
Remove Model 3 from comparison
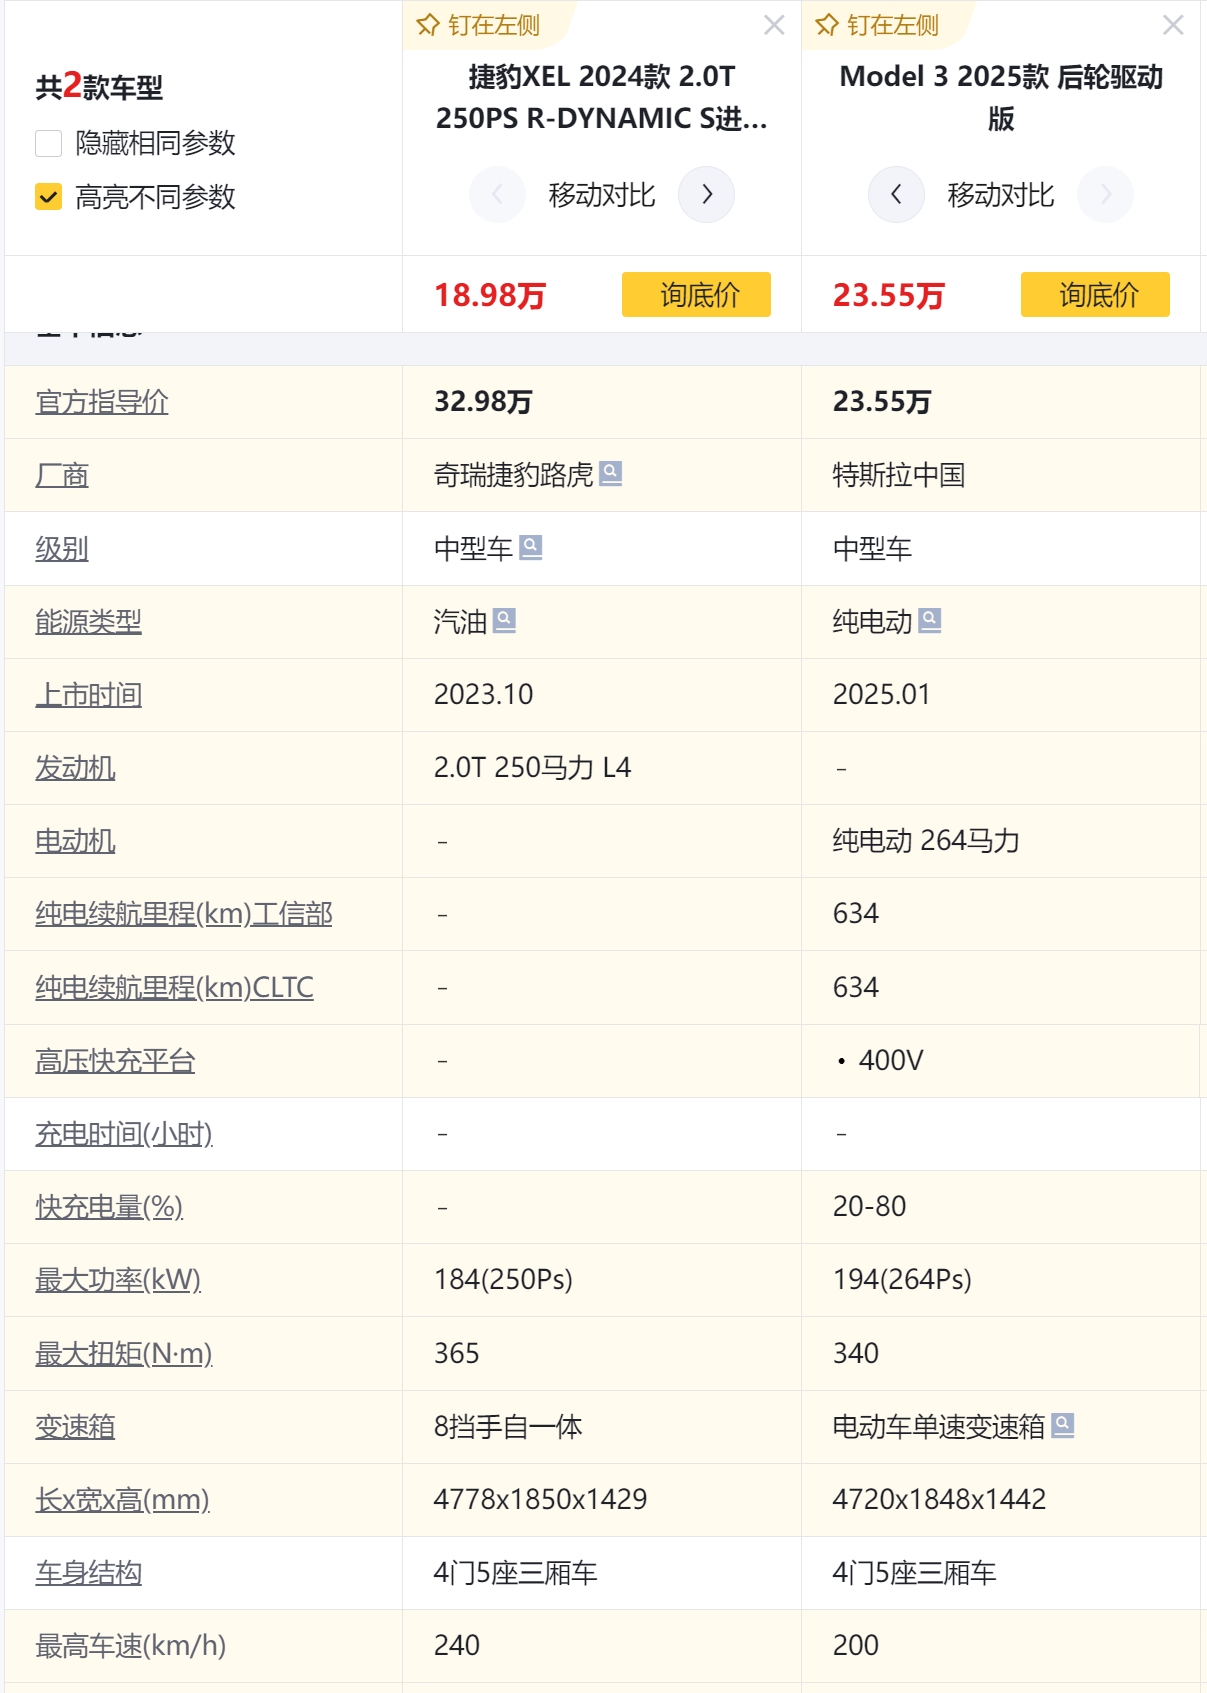click(x=1173, y=25)
